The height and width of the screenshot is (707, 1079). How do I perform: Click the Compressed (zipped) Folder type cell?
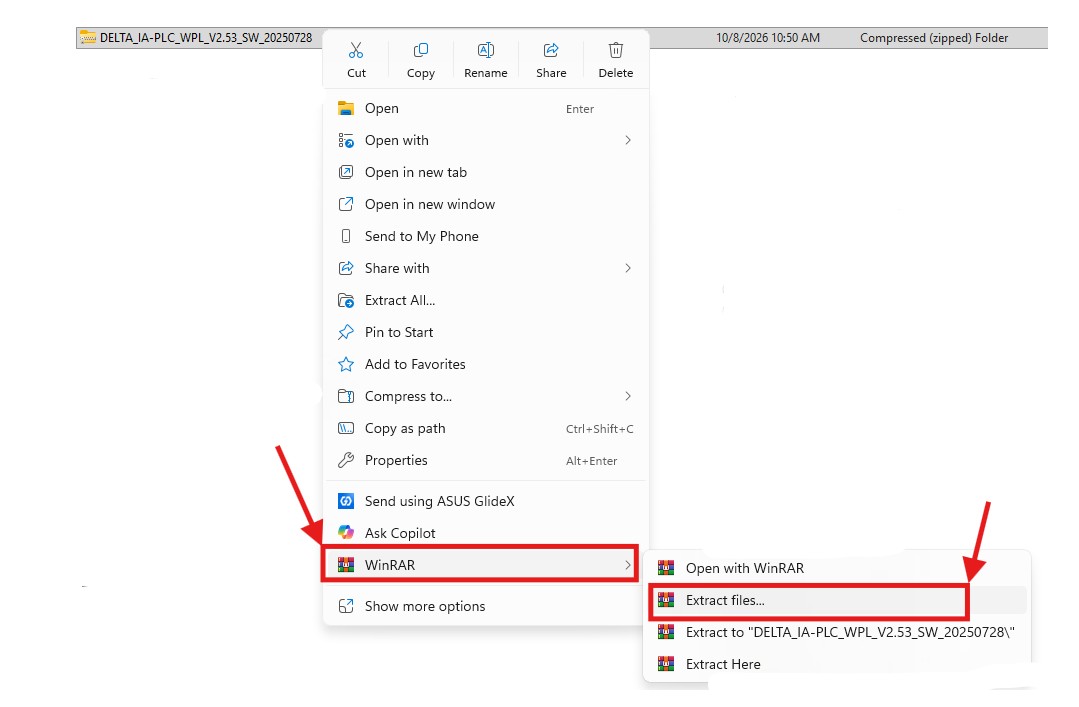click(x=934, y=38)
